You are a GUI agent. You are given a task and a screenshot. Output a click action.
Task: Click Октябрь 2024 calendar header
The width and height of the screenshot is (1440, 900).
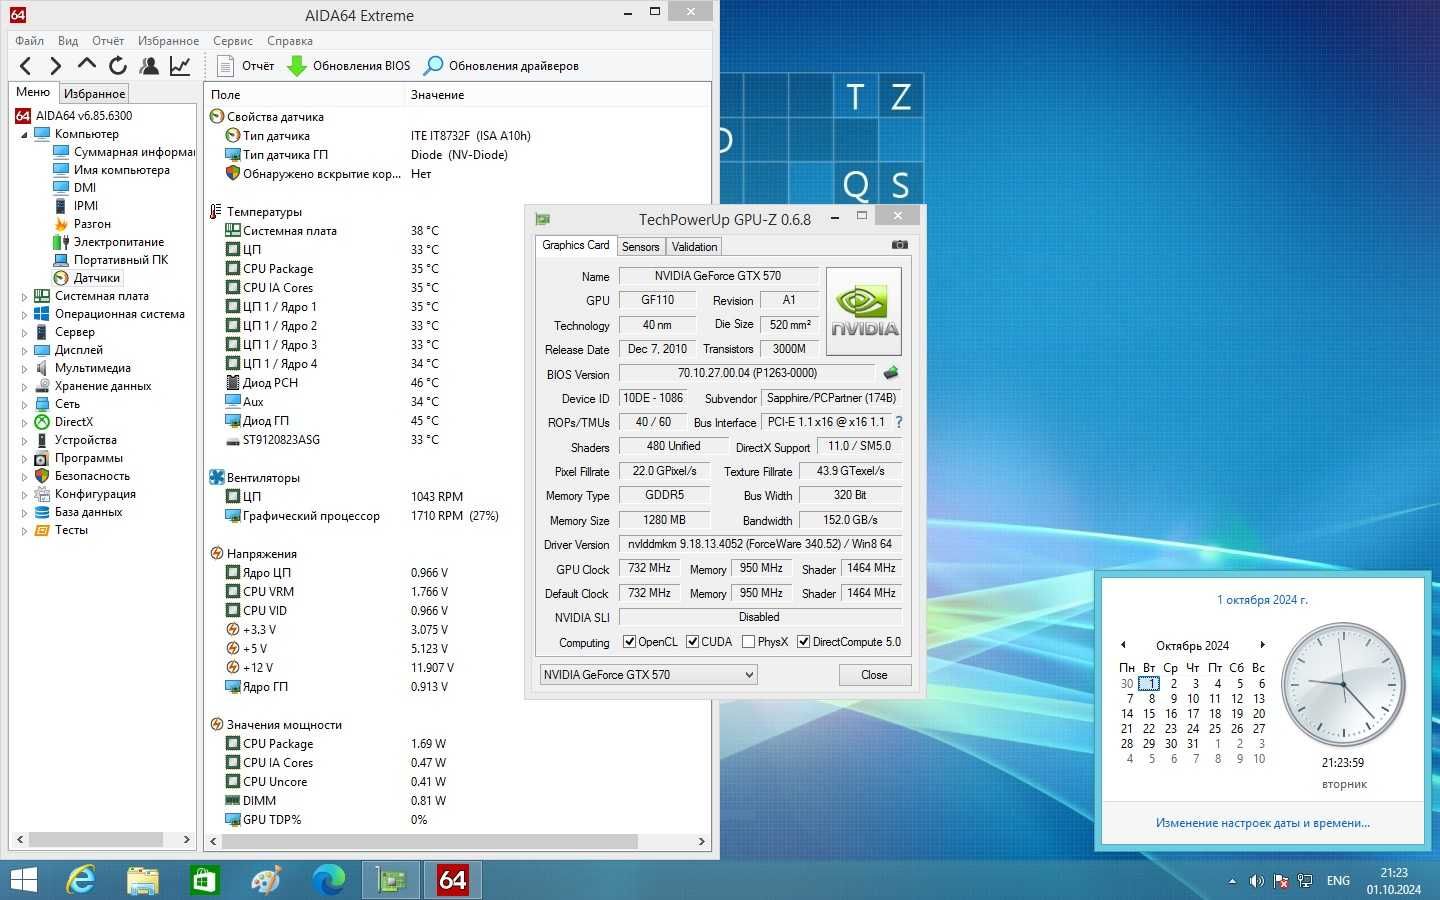[x=1192, y=646]
